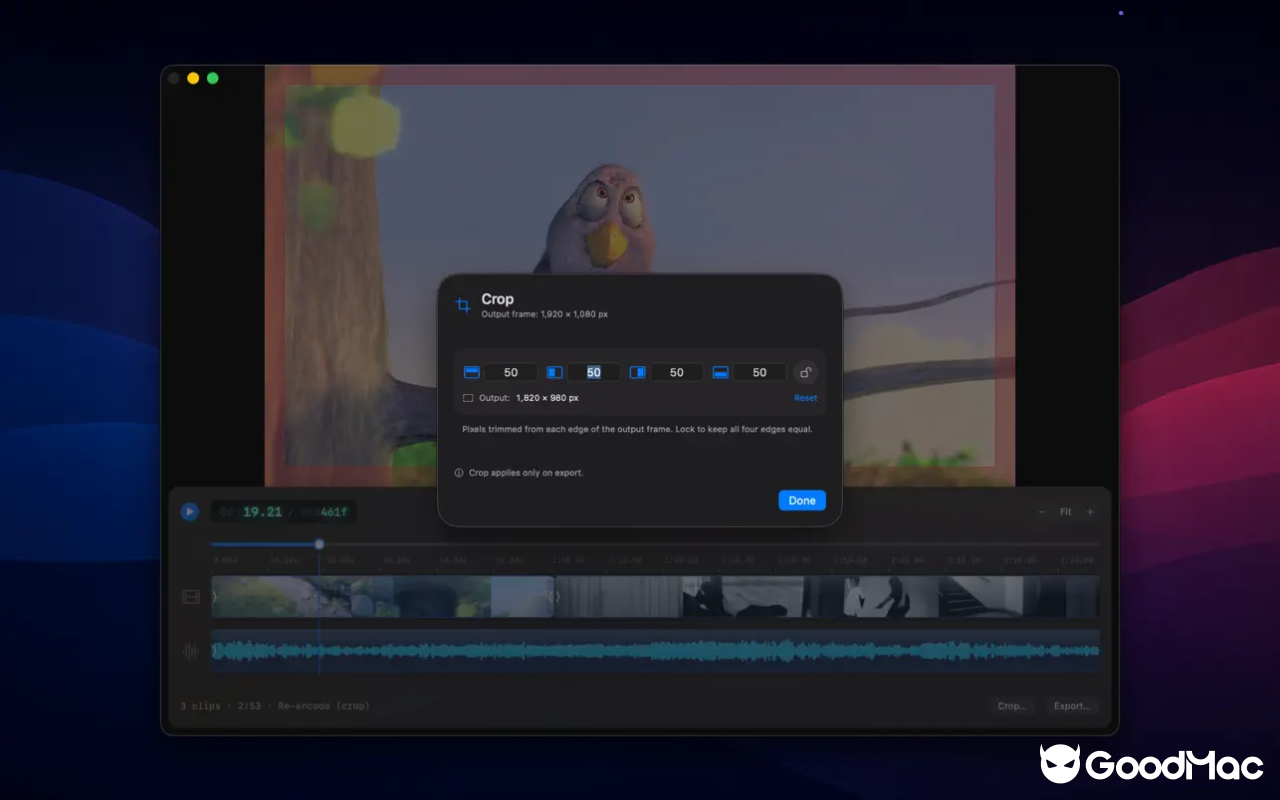Focus the right edge crop value field
1280x800 pixels.
pyautogui.click(x=677, y=372)
